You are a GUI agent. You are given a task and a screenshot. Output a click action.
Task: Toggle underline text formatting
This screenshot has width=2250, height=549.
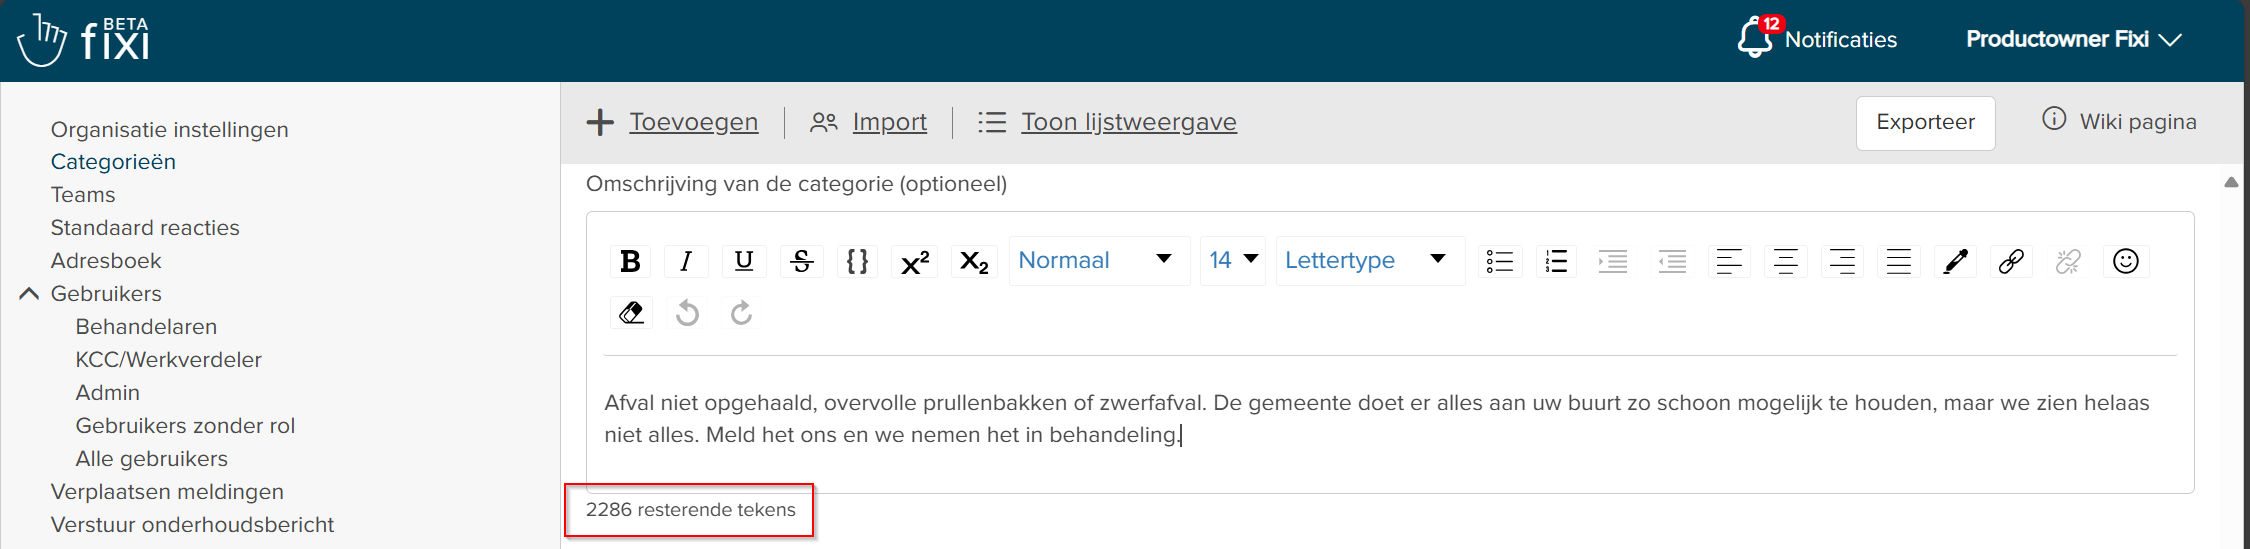coord(743,261)
